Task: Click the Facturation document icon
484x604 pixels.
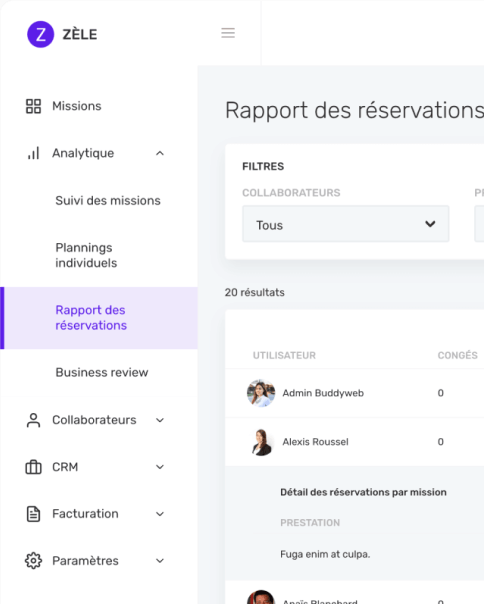Action: coord(34,514)
